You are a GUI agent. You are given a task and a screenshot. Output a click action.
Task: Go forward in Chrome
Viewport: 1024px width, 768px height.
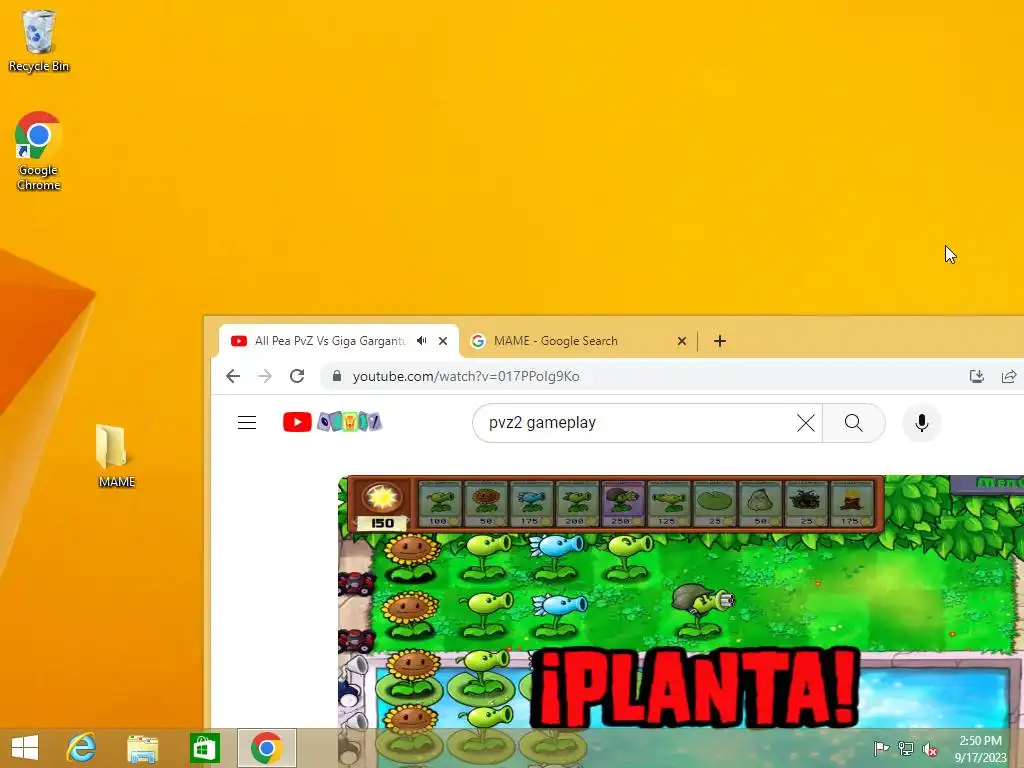(x=264, y=376)
